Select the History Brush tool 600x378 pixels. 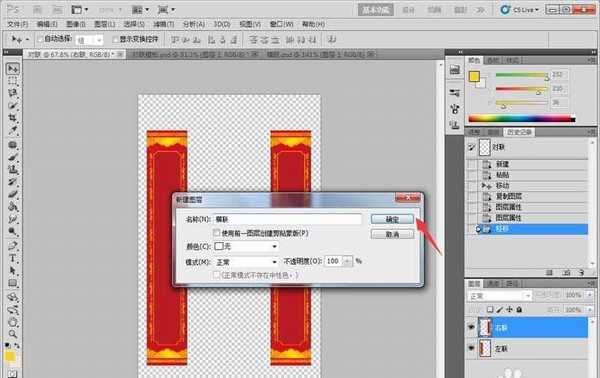coord(13,182)
